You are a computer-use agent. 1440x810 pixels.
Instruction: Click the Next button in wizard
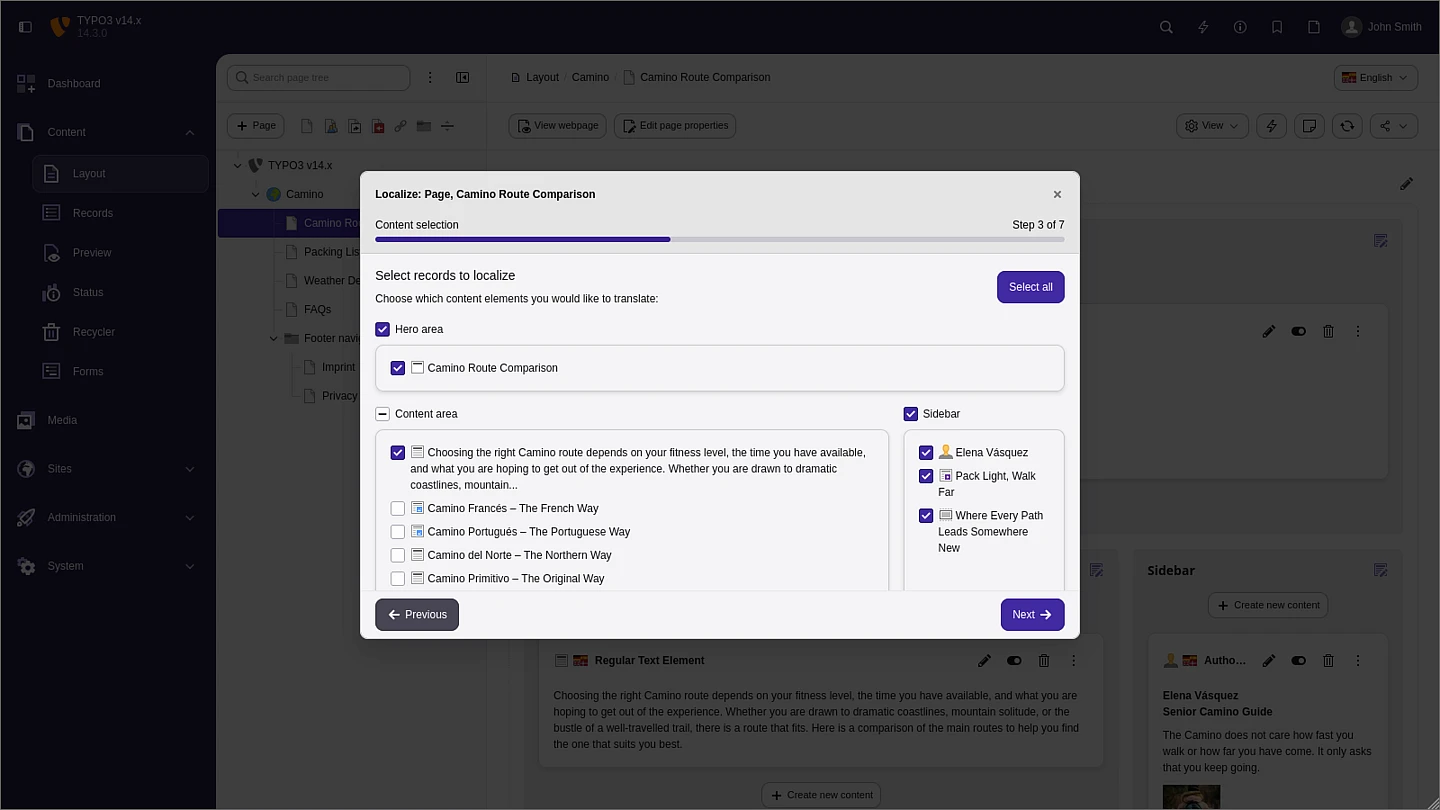(1031, 615)
